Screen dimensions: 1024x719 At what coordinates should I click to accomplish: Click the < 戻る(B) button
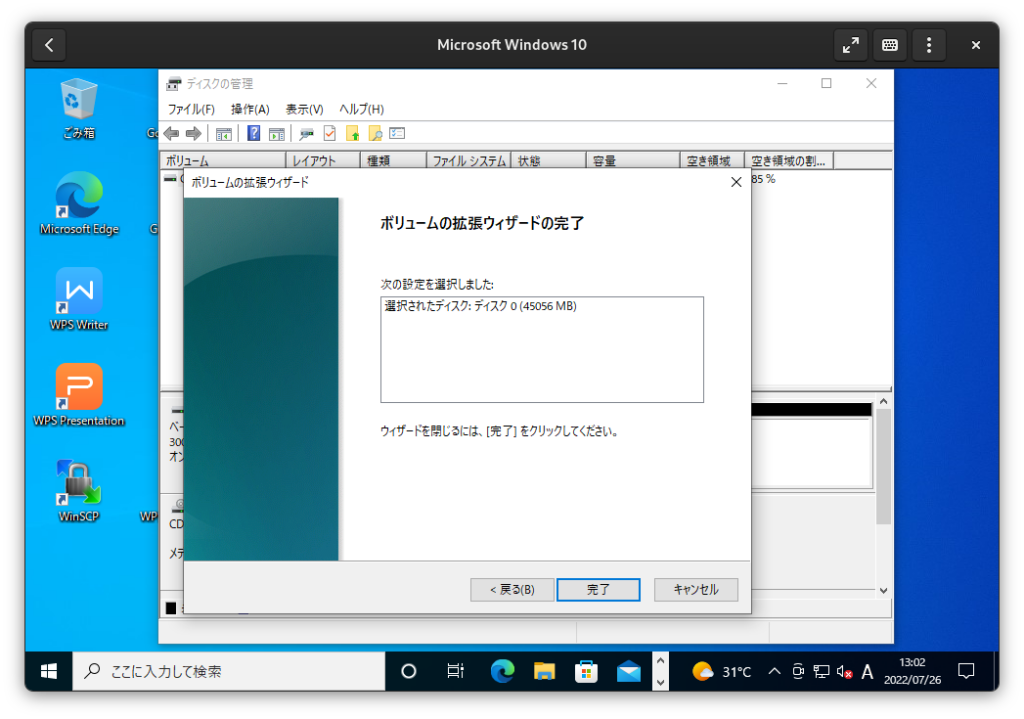[511, 590]
